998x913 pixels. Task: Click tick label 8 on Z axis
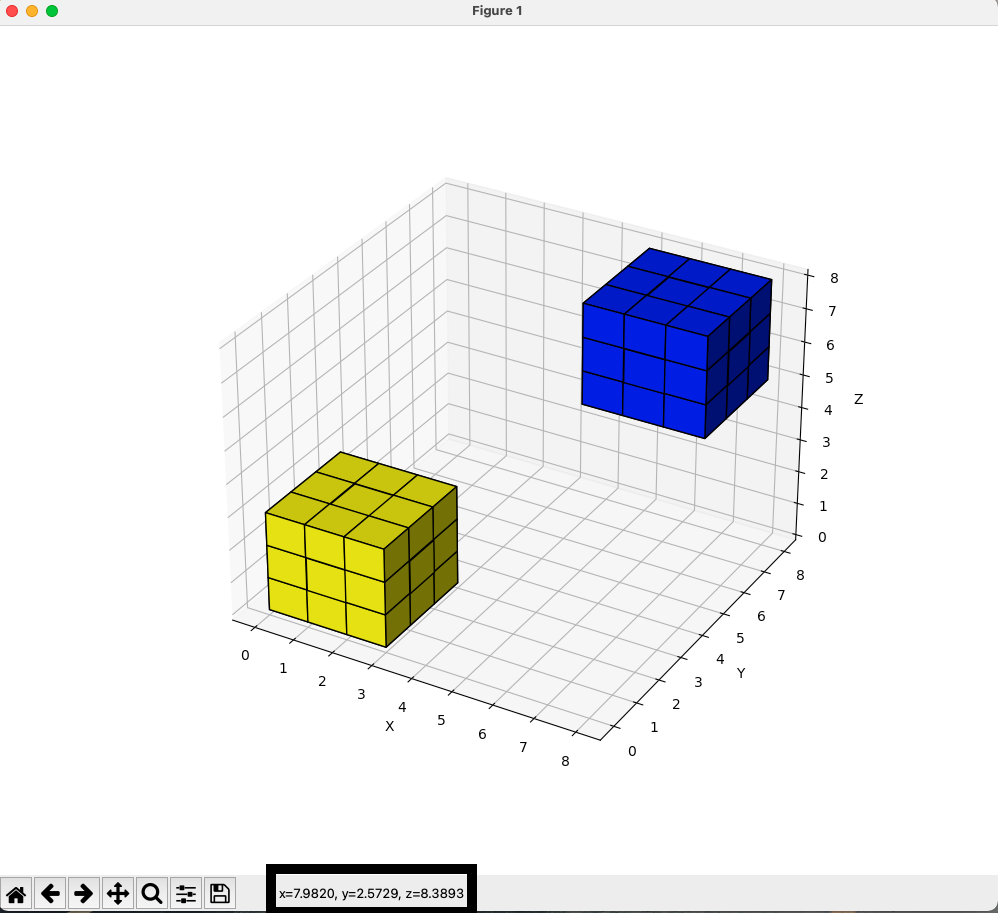tap(834, 278)
